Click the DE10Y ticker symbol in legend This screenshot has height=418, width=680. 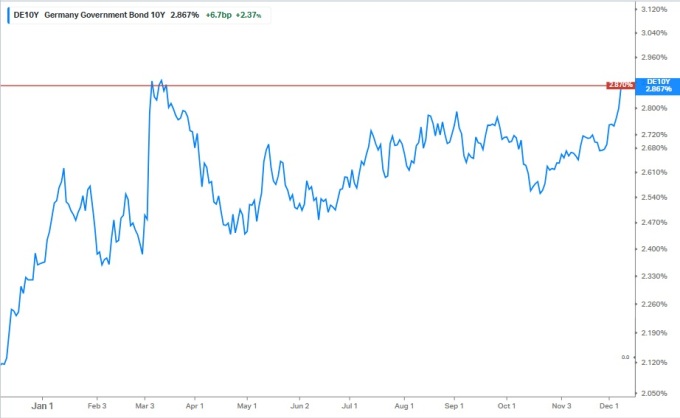click(26, 16)
